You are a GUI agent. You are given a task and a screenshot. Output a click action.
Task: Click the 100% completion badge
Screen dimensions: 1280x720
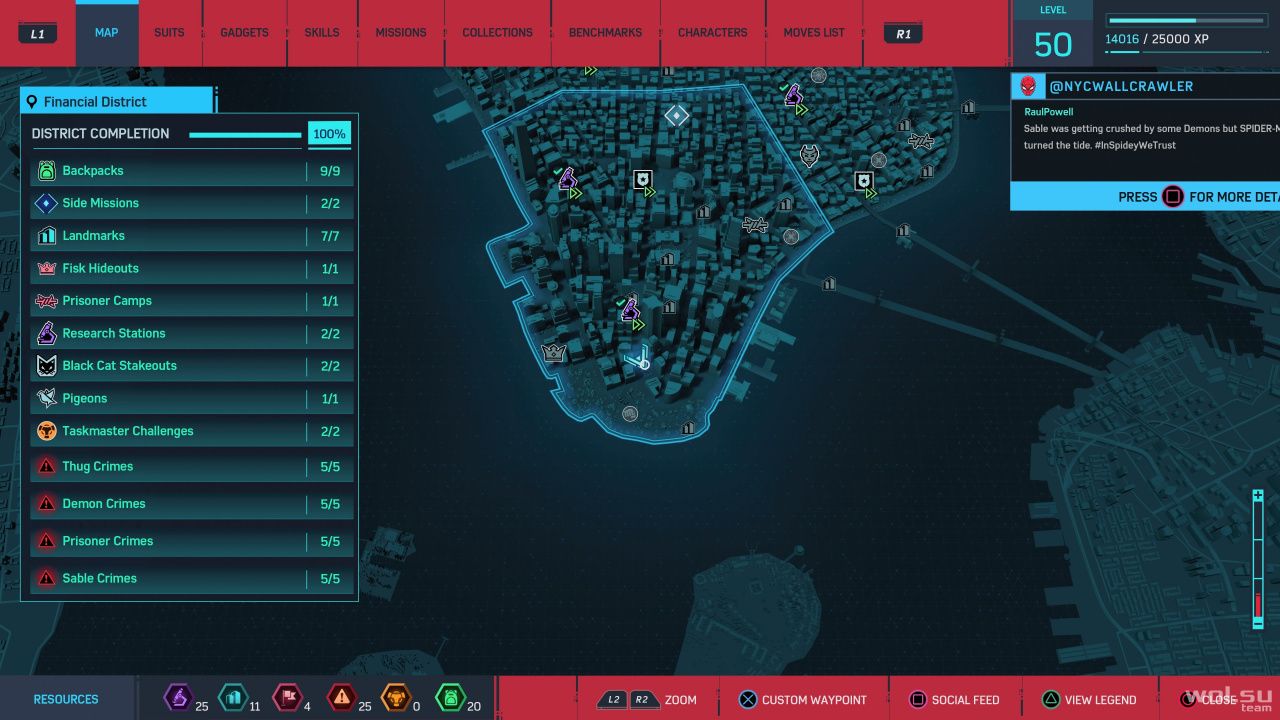point(329,134)
